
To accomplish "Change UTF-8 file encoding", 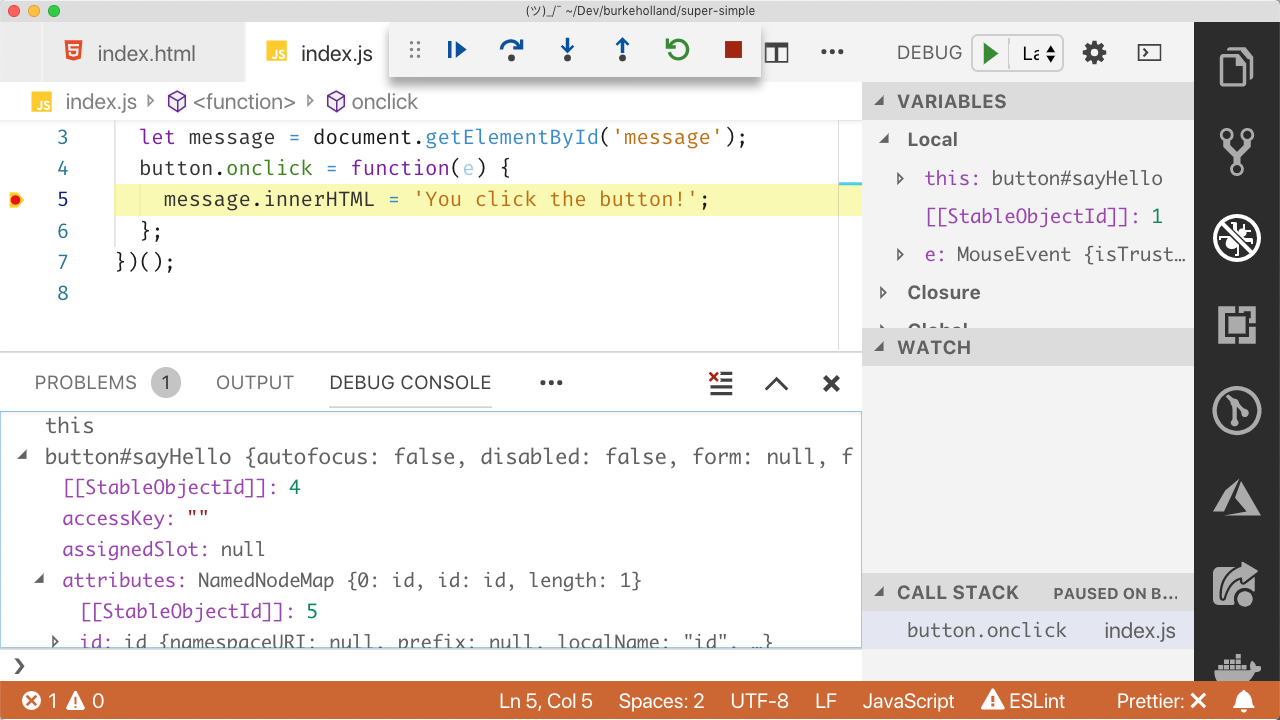I will 759,701.
